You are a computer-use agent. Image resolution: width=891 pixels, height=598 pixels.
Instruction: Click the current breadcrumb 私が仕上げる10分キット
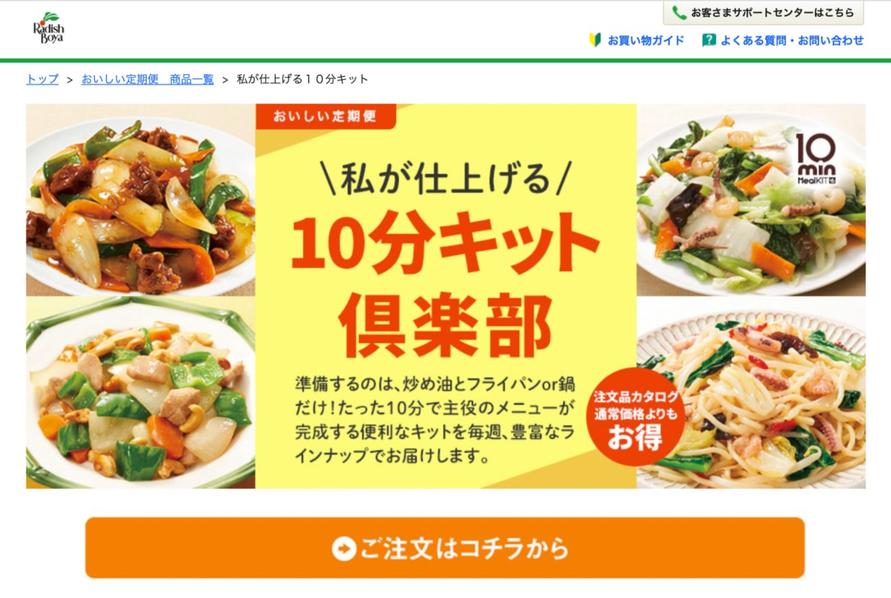[x=302, y=79]
